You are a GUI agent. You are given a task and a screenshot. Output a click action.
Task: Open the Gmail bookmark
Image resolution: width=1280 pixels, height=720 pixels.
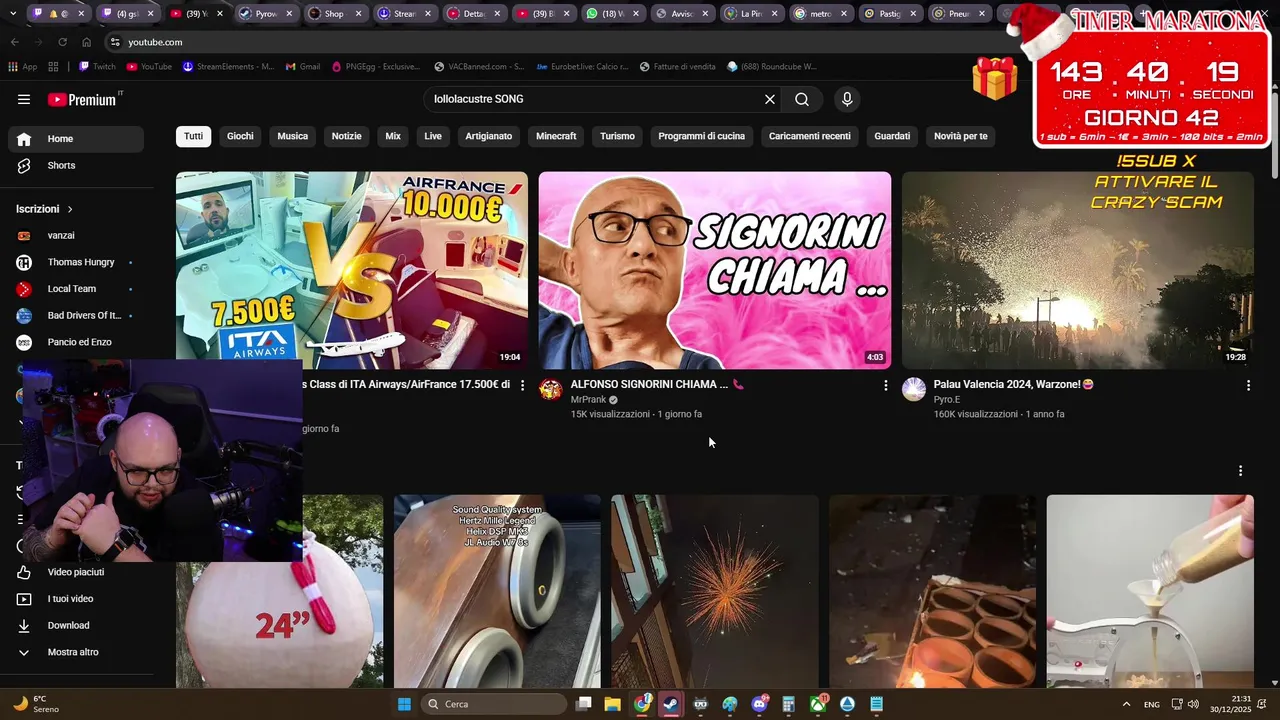pos(303,67)
